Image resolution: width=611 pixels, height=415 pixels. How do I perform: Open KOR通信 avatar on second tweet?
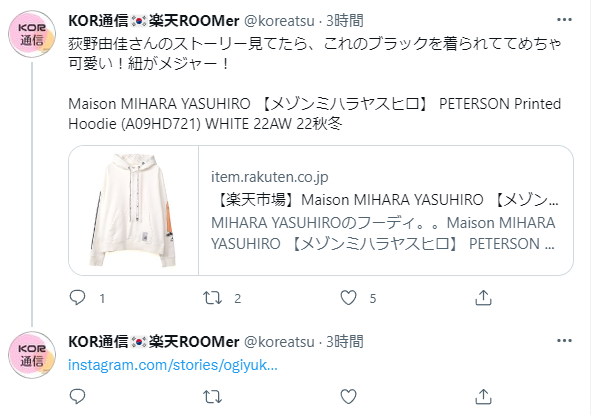[32, 355]
